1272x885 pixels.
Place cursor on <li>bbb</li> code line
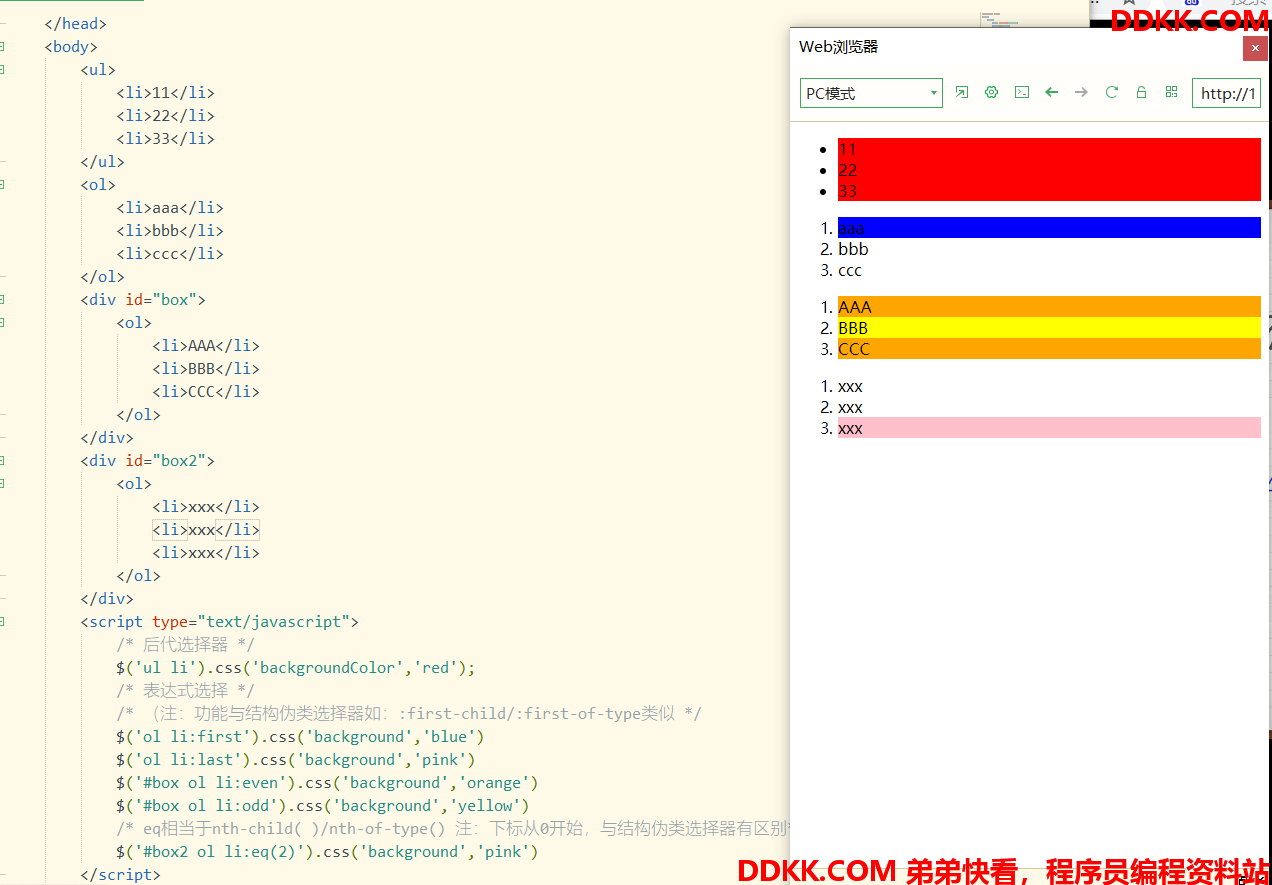[170, 231]
